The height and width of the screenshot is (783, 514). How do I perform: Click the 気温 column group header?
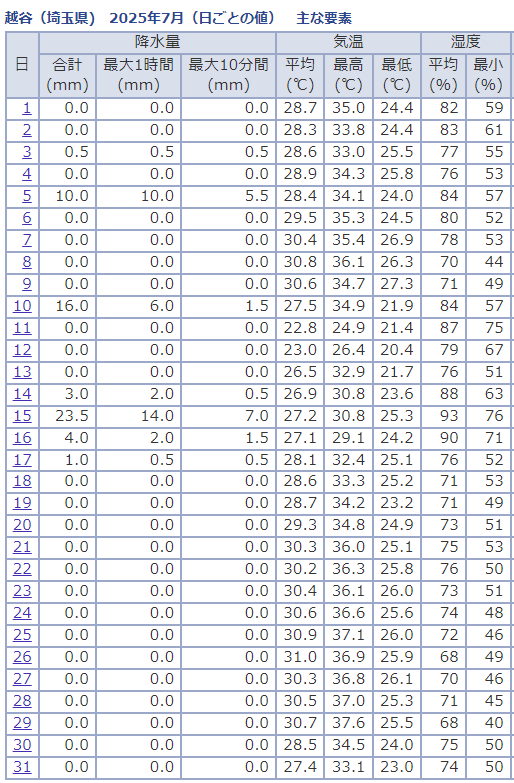[x=348, y=42]
